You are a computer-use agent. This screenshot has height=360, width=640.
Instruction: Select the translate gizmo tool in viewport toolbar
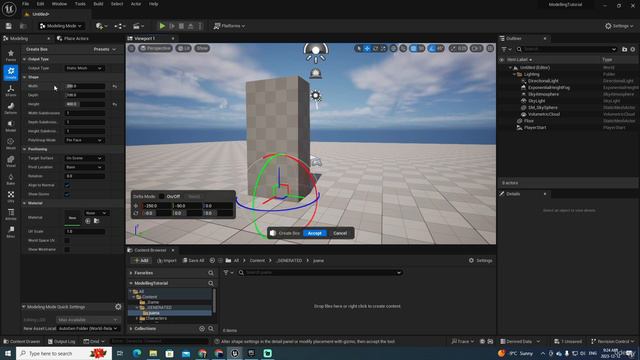[367, 49]
